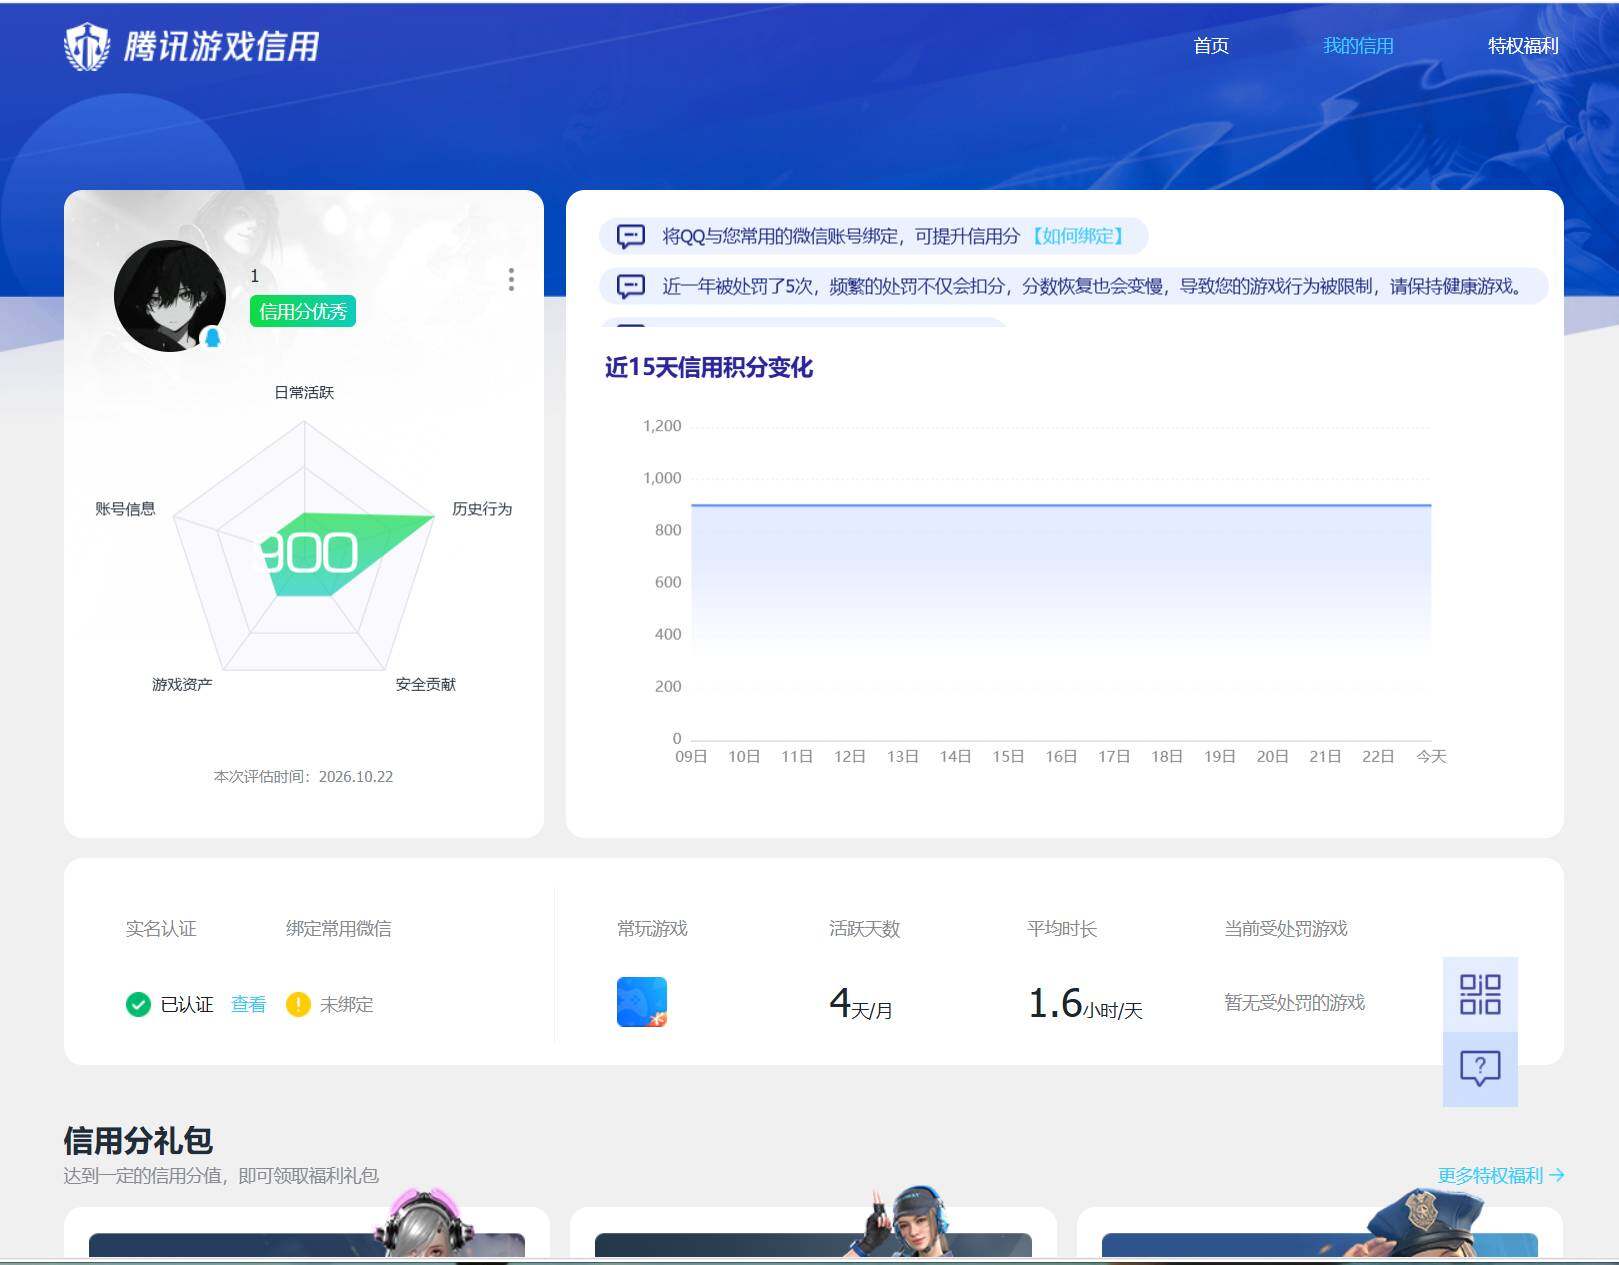Click 信用分礼包 section heading
This screenshot has height=1265, width=1619.
pos(138,1140)
